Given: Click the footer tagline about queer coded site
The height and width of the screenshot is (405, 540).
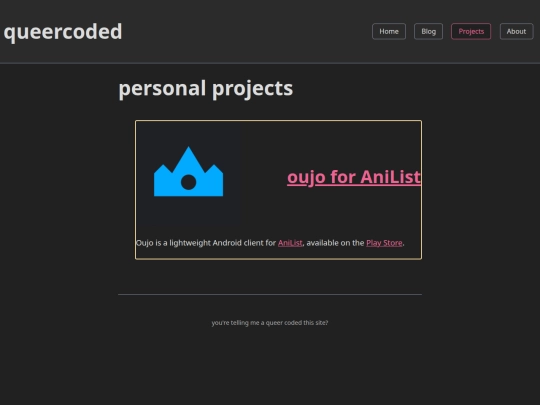Looking at the screenshot, I should tap(270, 323).
